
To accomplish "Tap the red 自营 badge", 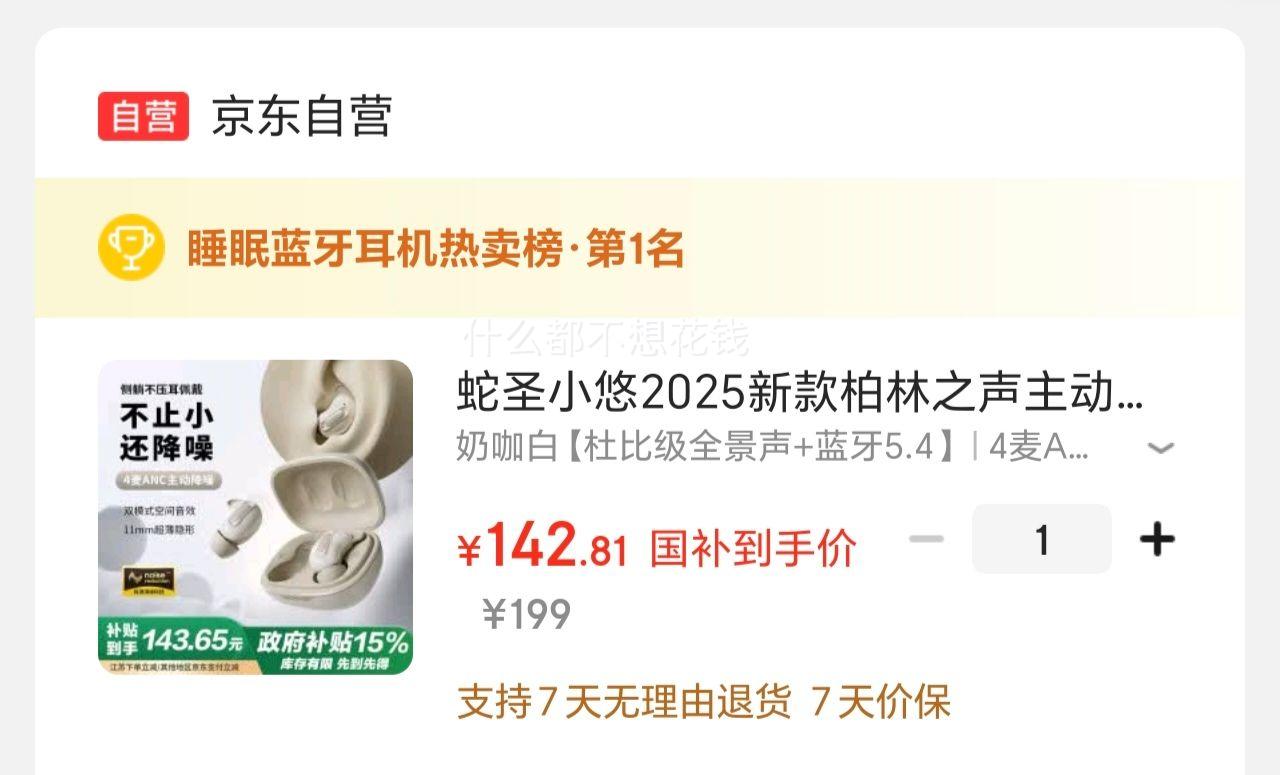I will coord(143,116).
